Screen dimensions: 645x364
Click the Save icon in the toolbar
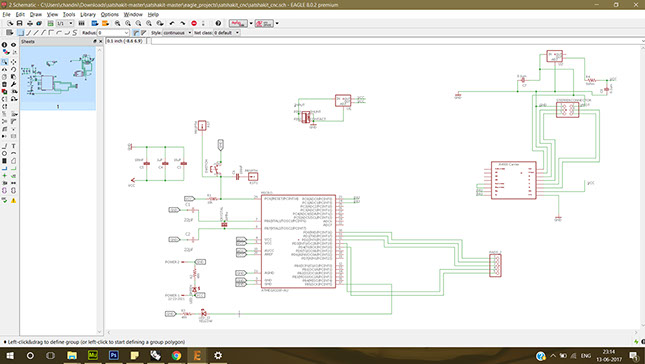19,23
